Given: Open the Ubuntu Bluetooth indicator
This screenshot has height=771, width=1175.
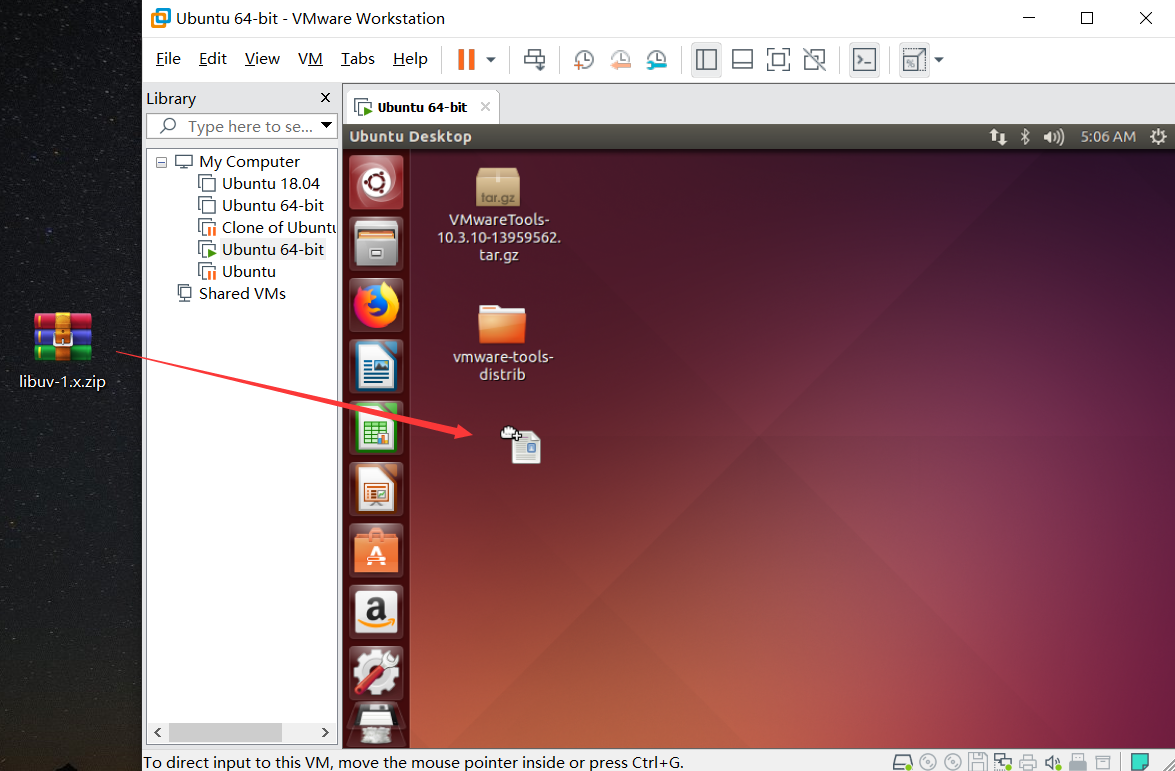Looking at the screenshot, I should click(1025, 136).
